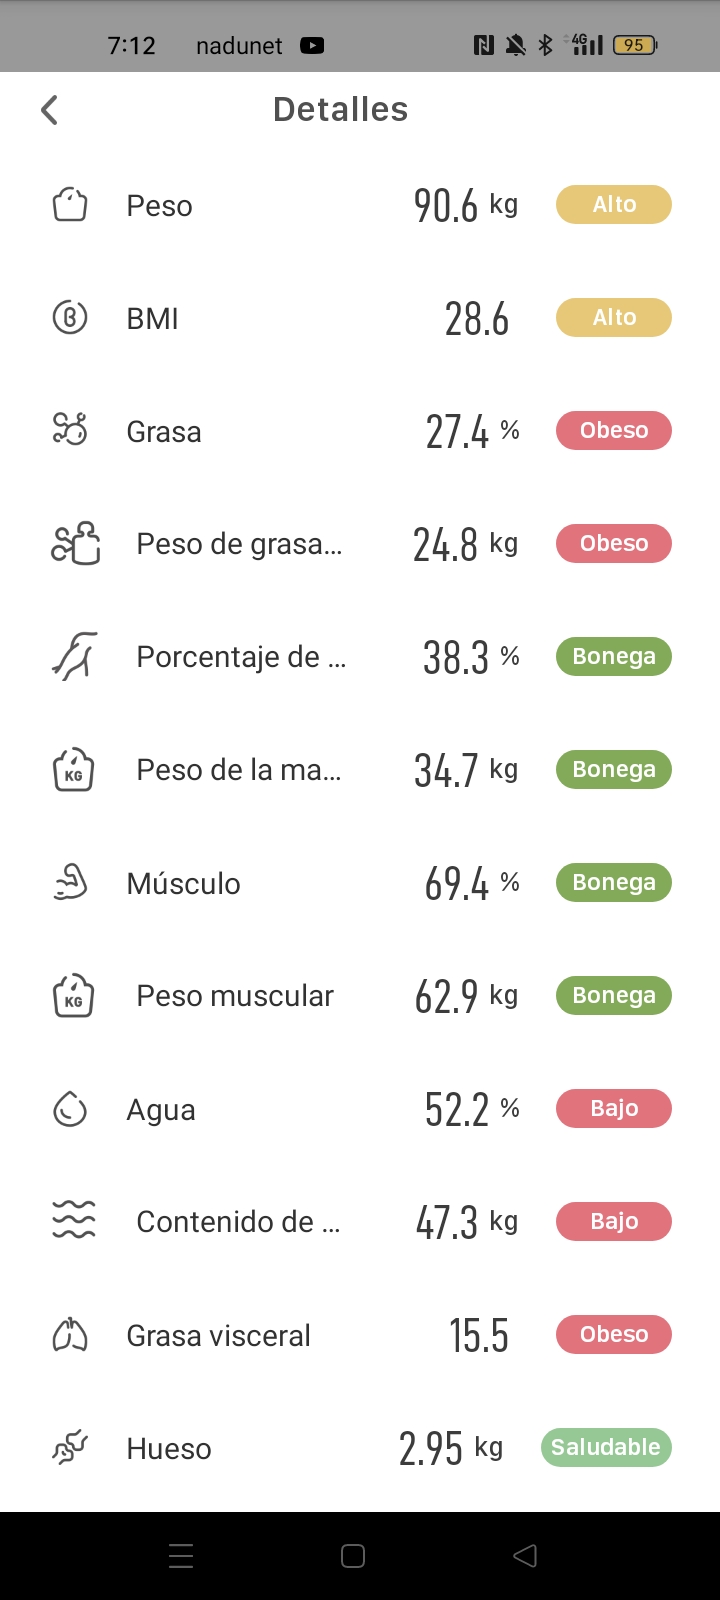Tap the back arrow next to Detalles
The height and width of the screenshot is (1600, 720).
(x=49, y=110)
